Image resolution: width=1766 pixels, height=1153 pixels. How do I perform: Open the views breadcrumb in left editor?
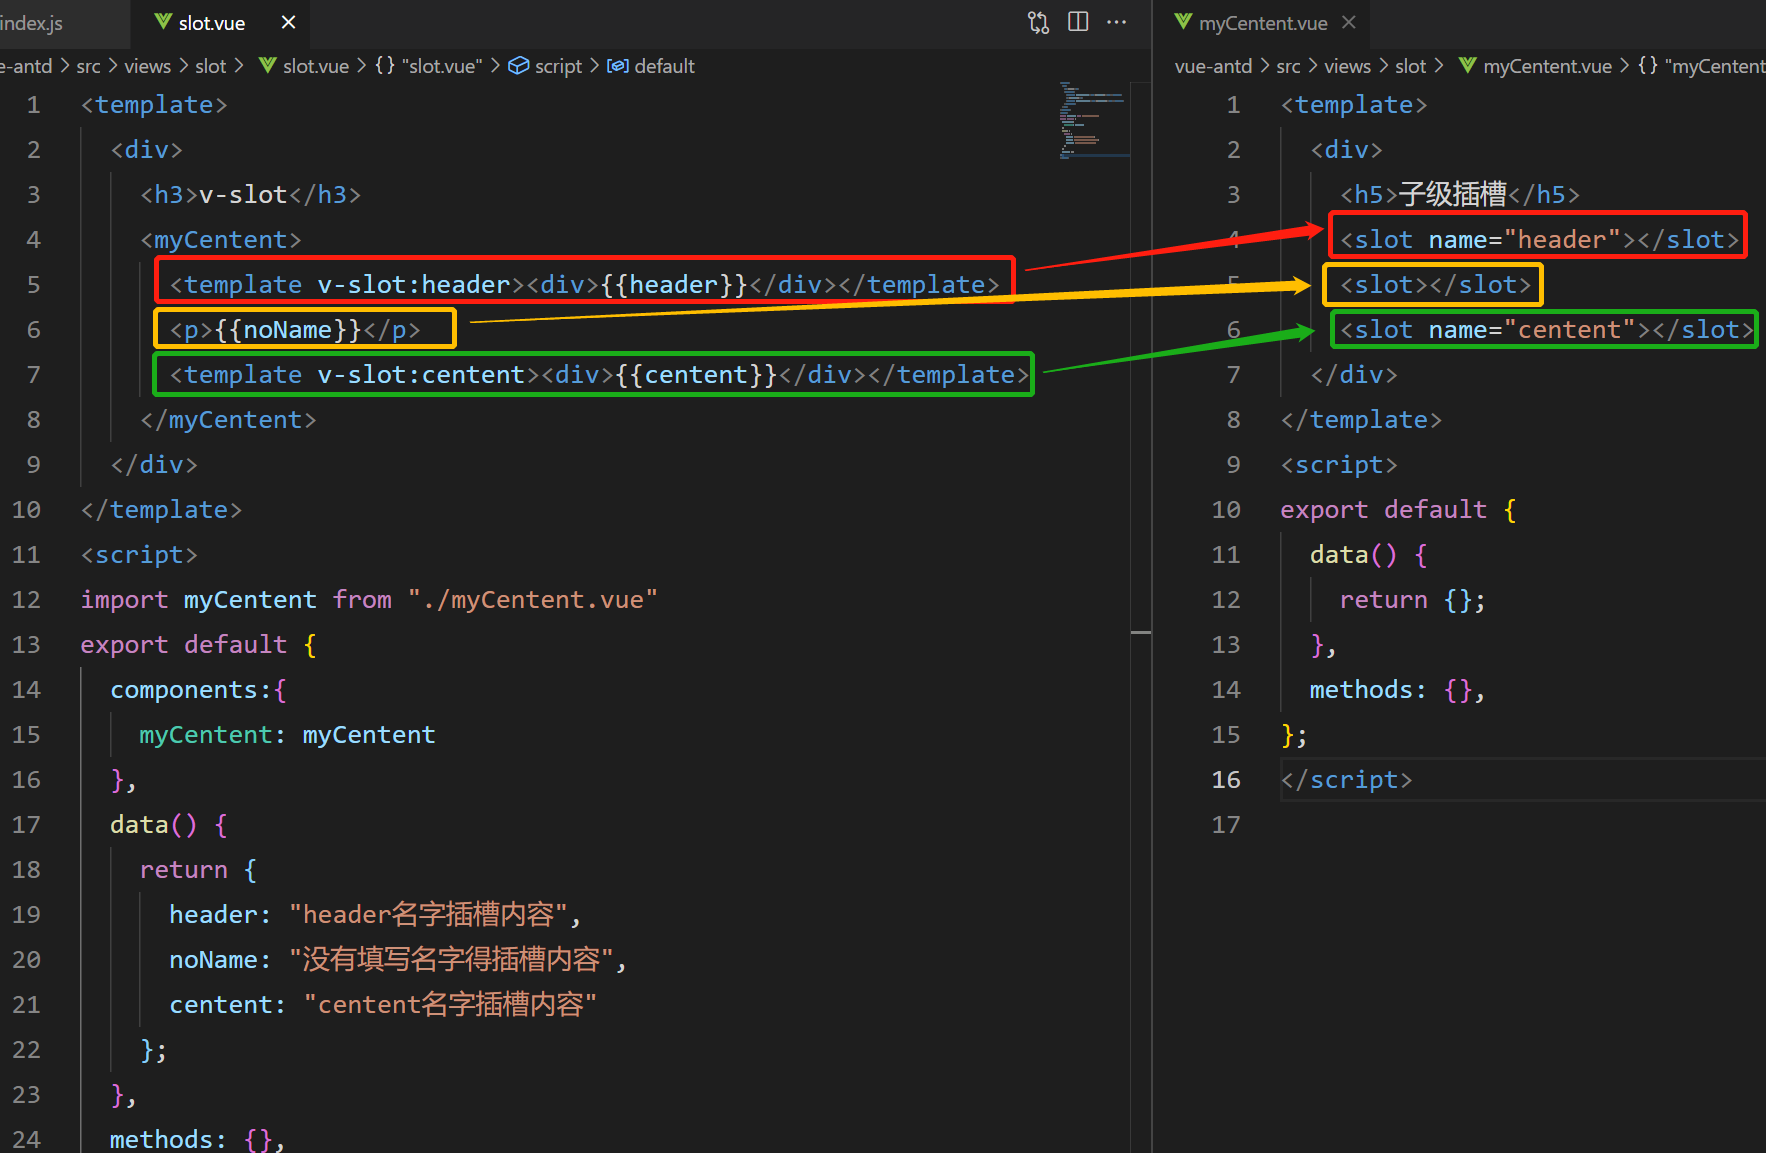[x=147, y=66]
